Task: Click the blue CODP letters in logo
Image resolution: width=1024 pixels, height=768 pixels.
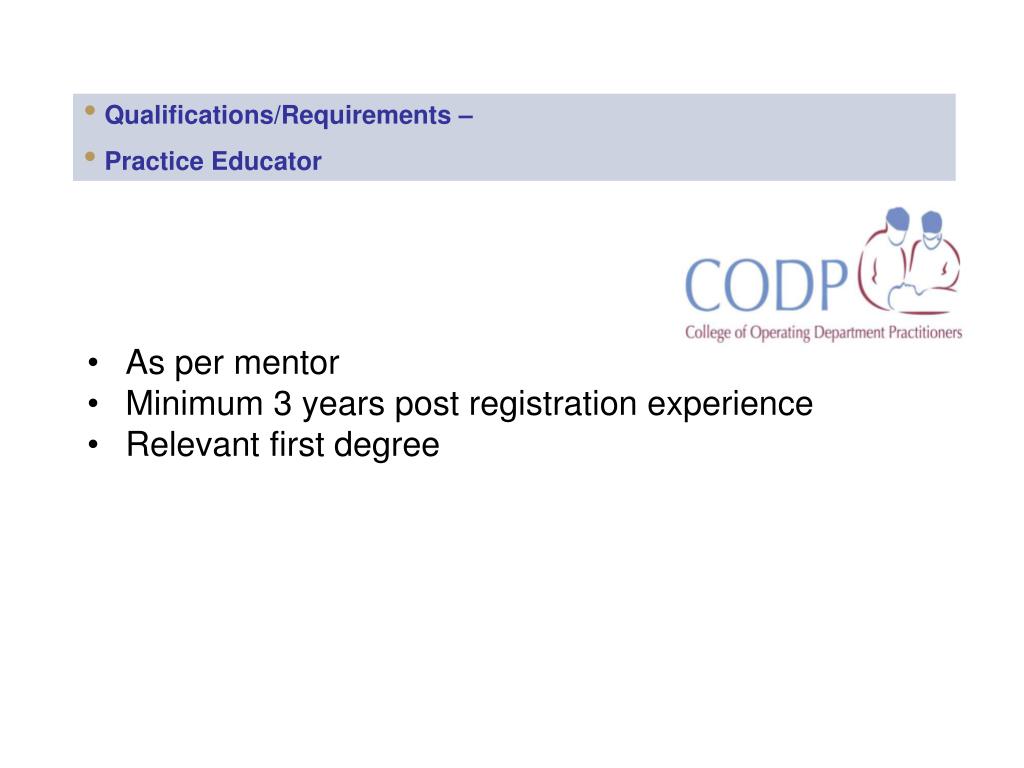Action: point(766,285)
